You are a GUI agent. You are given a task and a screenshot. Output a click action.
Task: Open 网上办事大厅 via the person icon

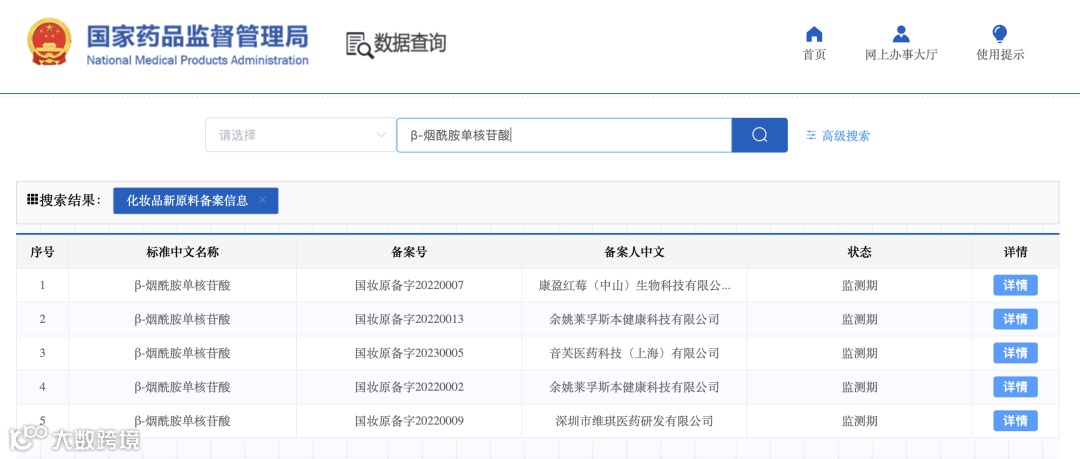[x=901, y=34]
